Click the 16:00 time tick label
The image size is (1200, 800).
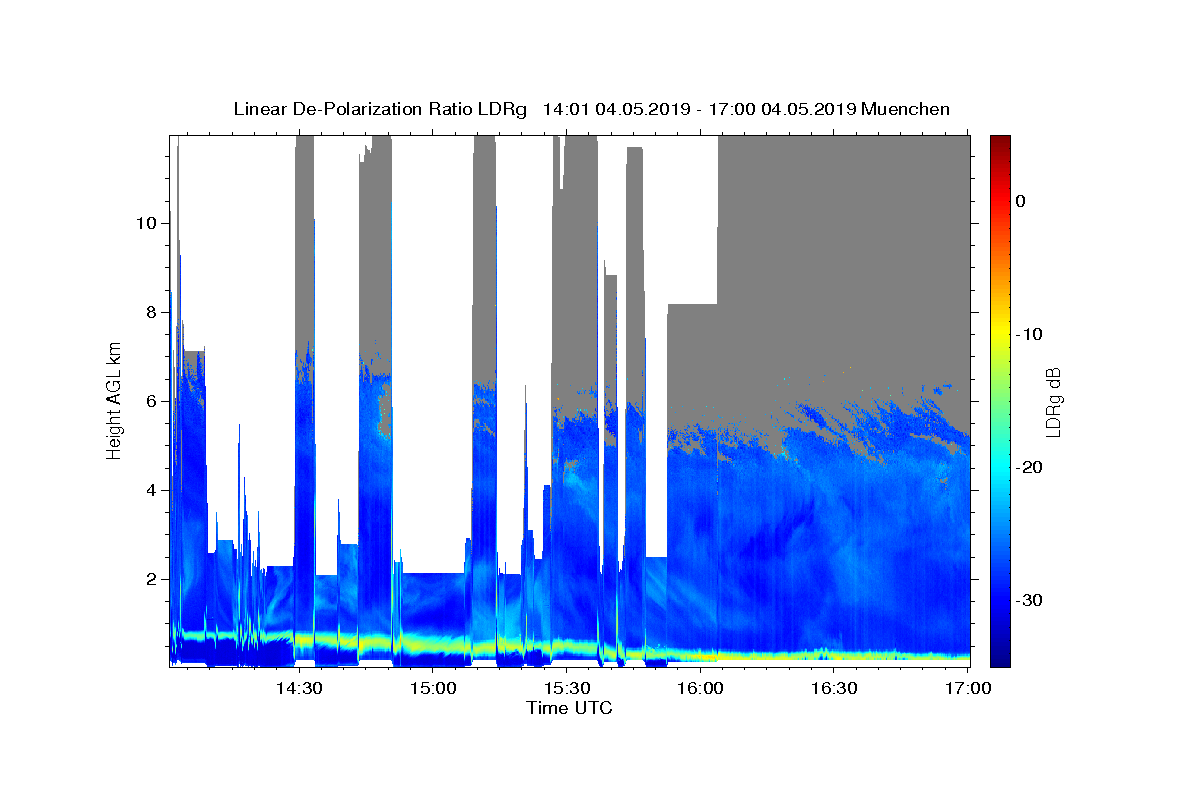(700, 689)
